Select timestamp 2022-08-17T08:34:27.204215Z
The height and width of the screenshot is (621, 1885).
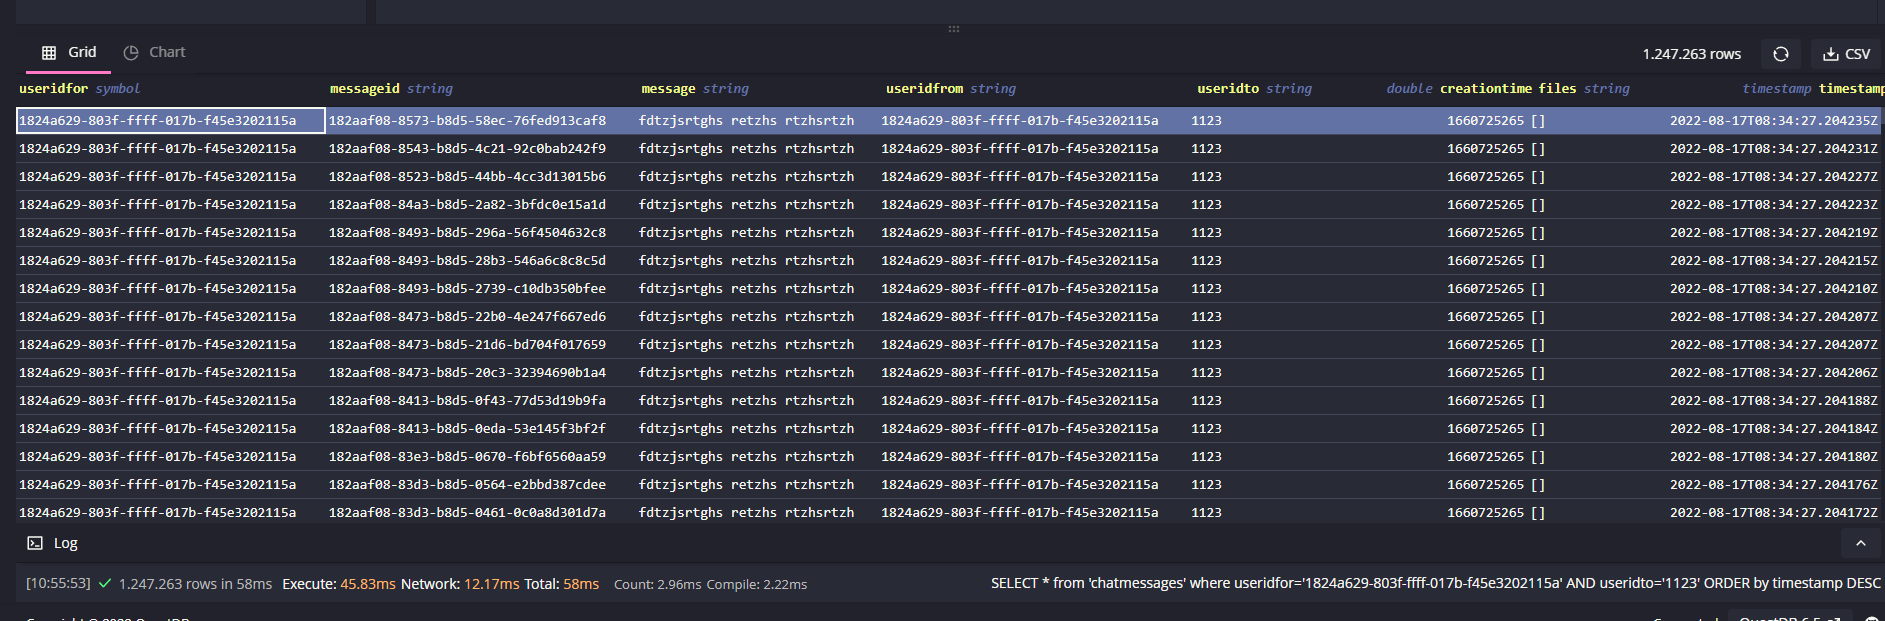pos(1773,260)
